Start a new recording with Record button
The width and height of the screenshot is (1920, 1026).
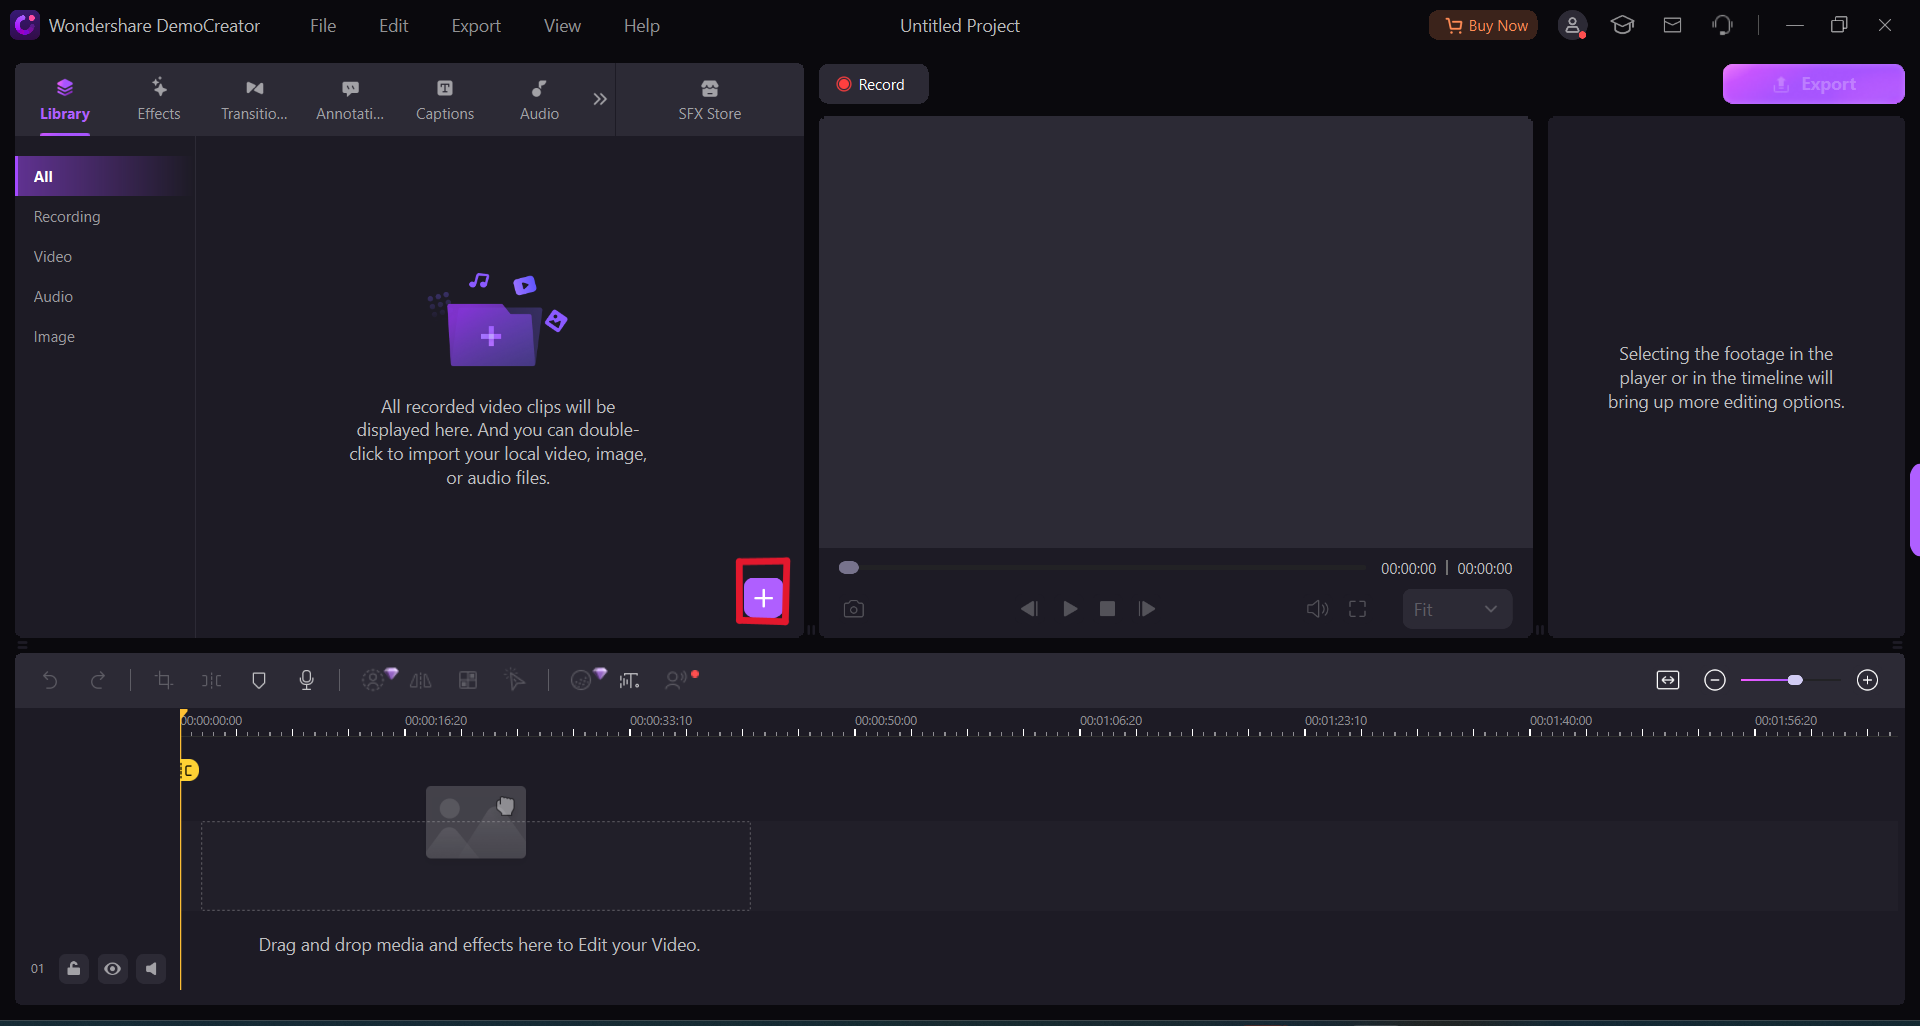(x=873, y=84)
